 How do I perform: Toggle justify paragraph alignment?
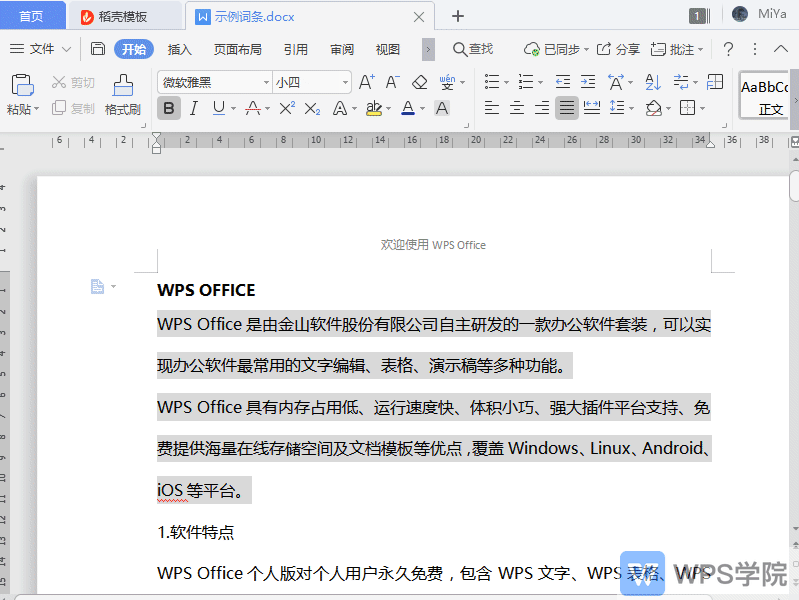pyautogui.click(x=567, y=108)
